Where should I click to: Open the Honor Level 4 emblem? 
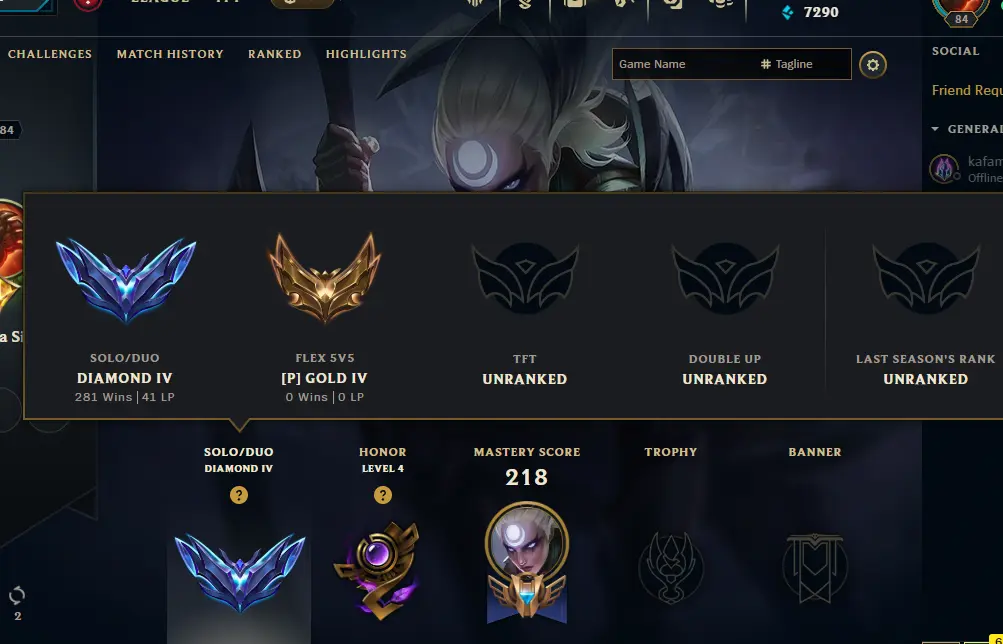point(377,570)
